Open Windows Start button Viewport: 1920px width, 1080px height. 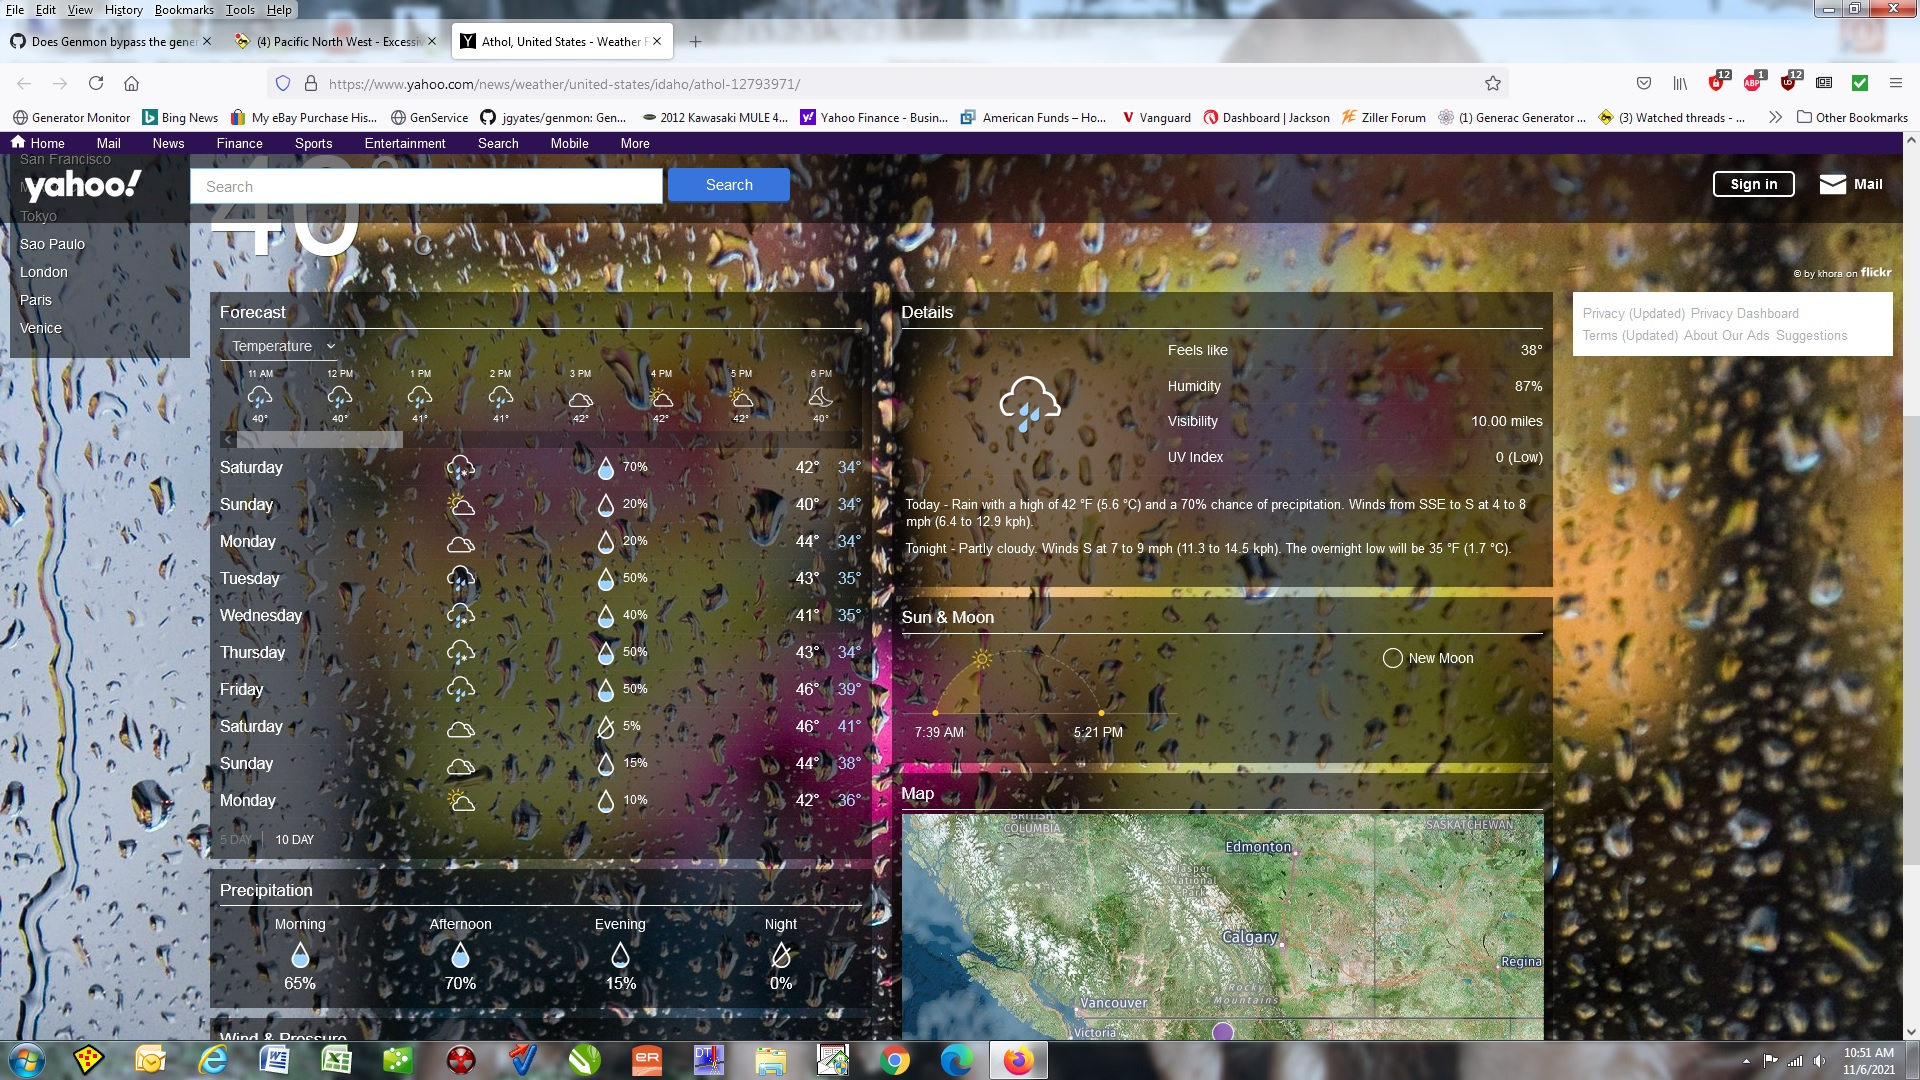click(26, 1060)
